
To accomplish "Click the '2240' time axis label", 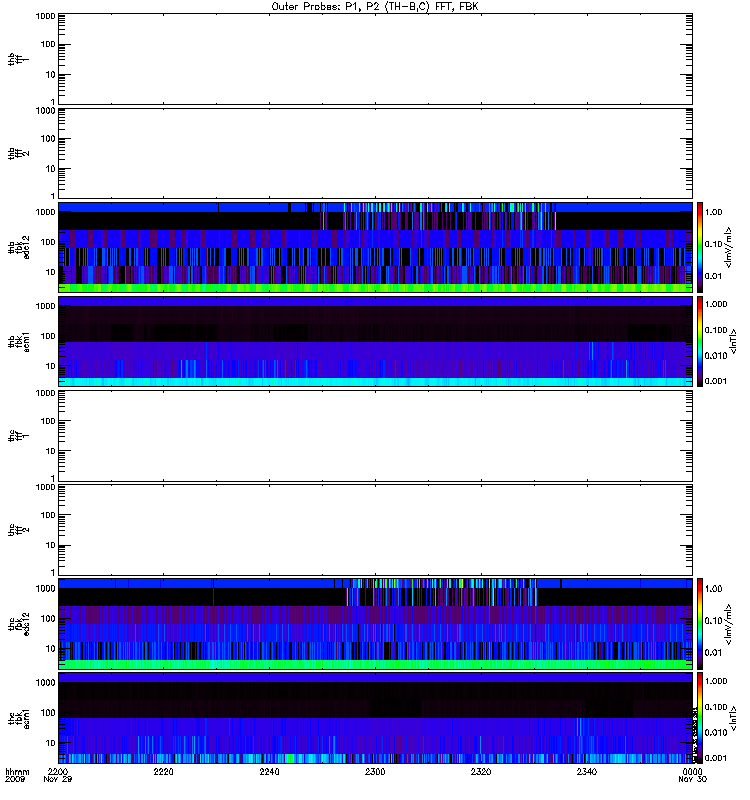I will point(269,771).
